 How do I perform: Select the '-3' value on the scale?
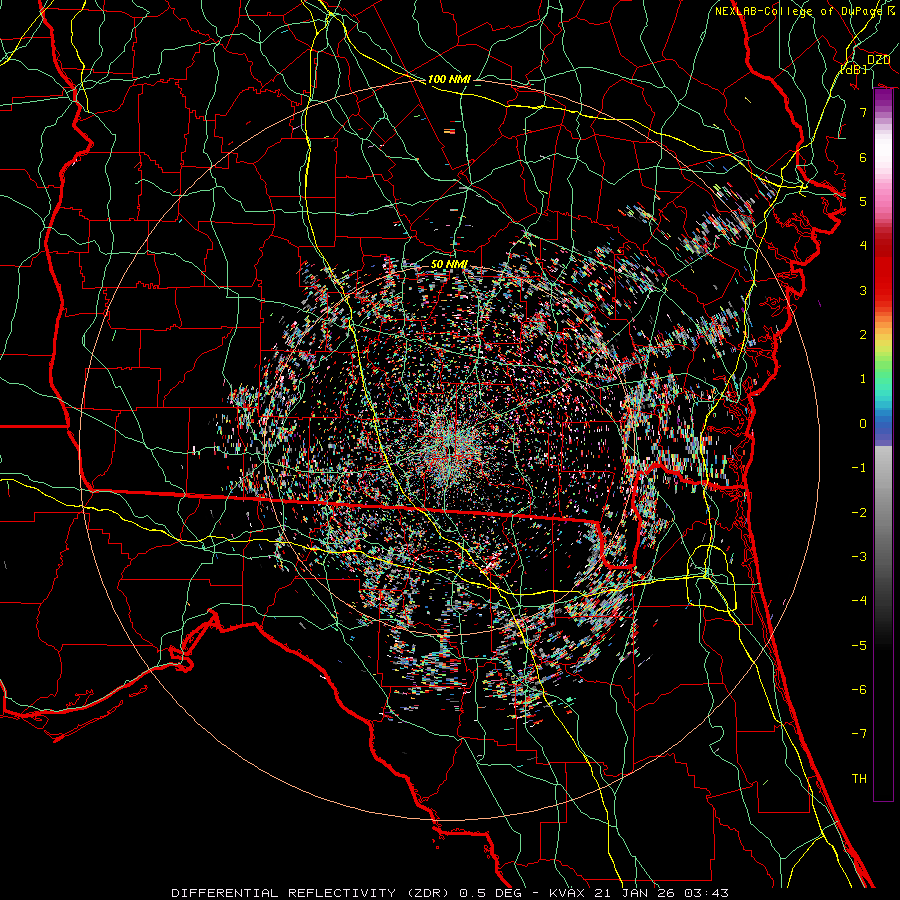859,557
